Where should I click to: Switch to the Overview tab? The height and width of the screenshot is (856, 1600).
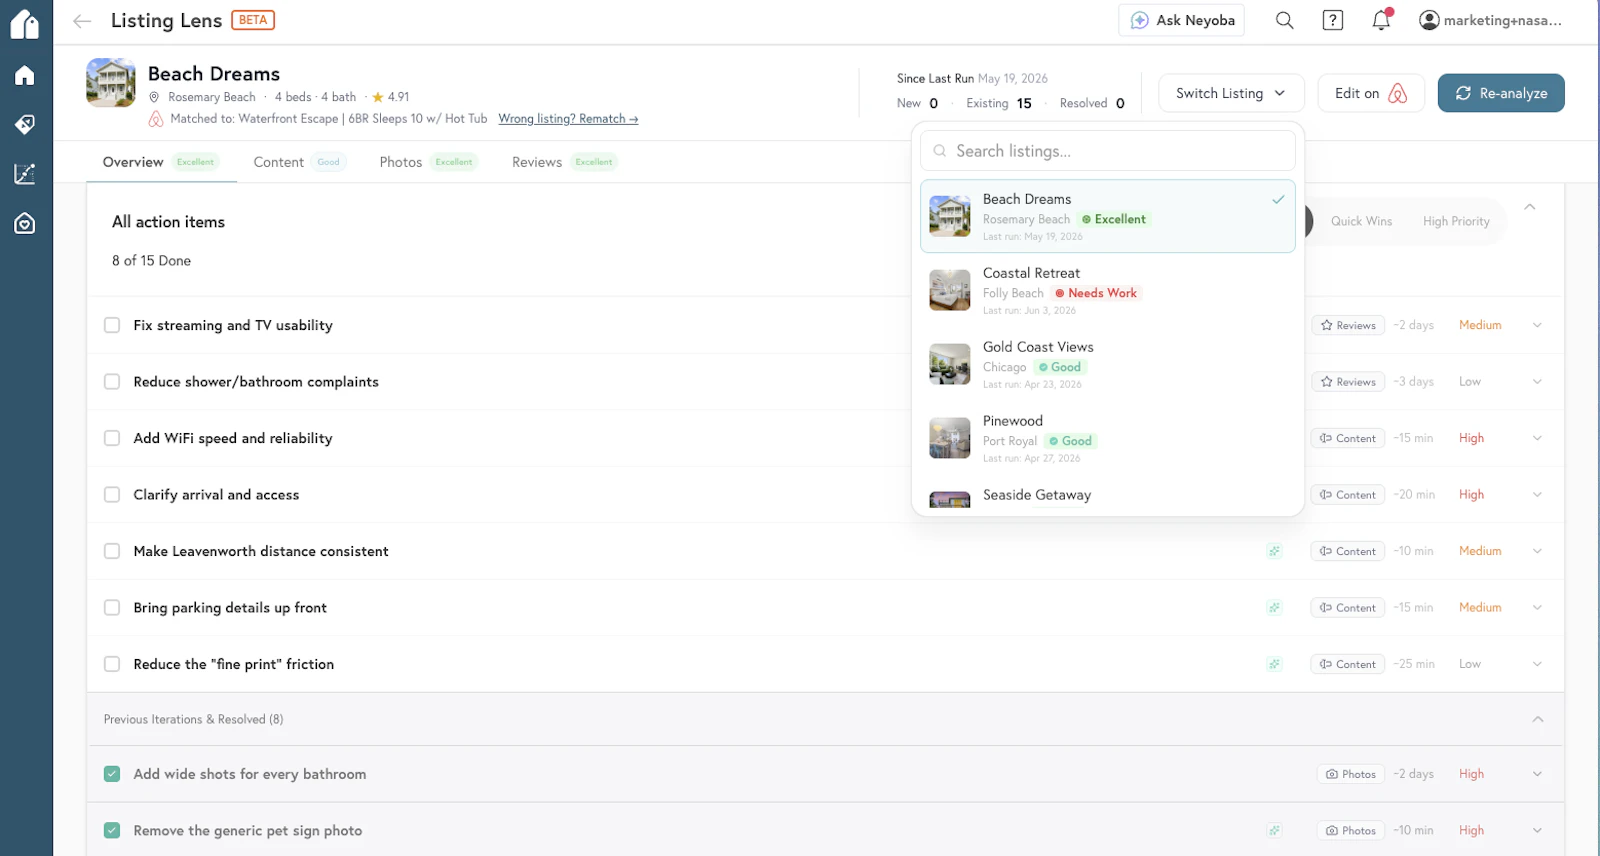(160, 162)
